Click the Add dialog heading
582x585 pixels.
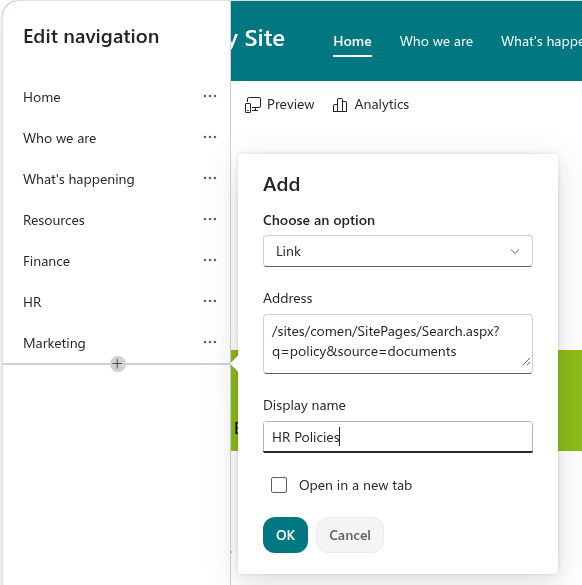coord(281,184)
